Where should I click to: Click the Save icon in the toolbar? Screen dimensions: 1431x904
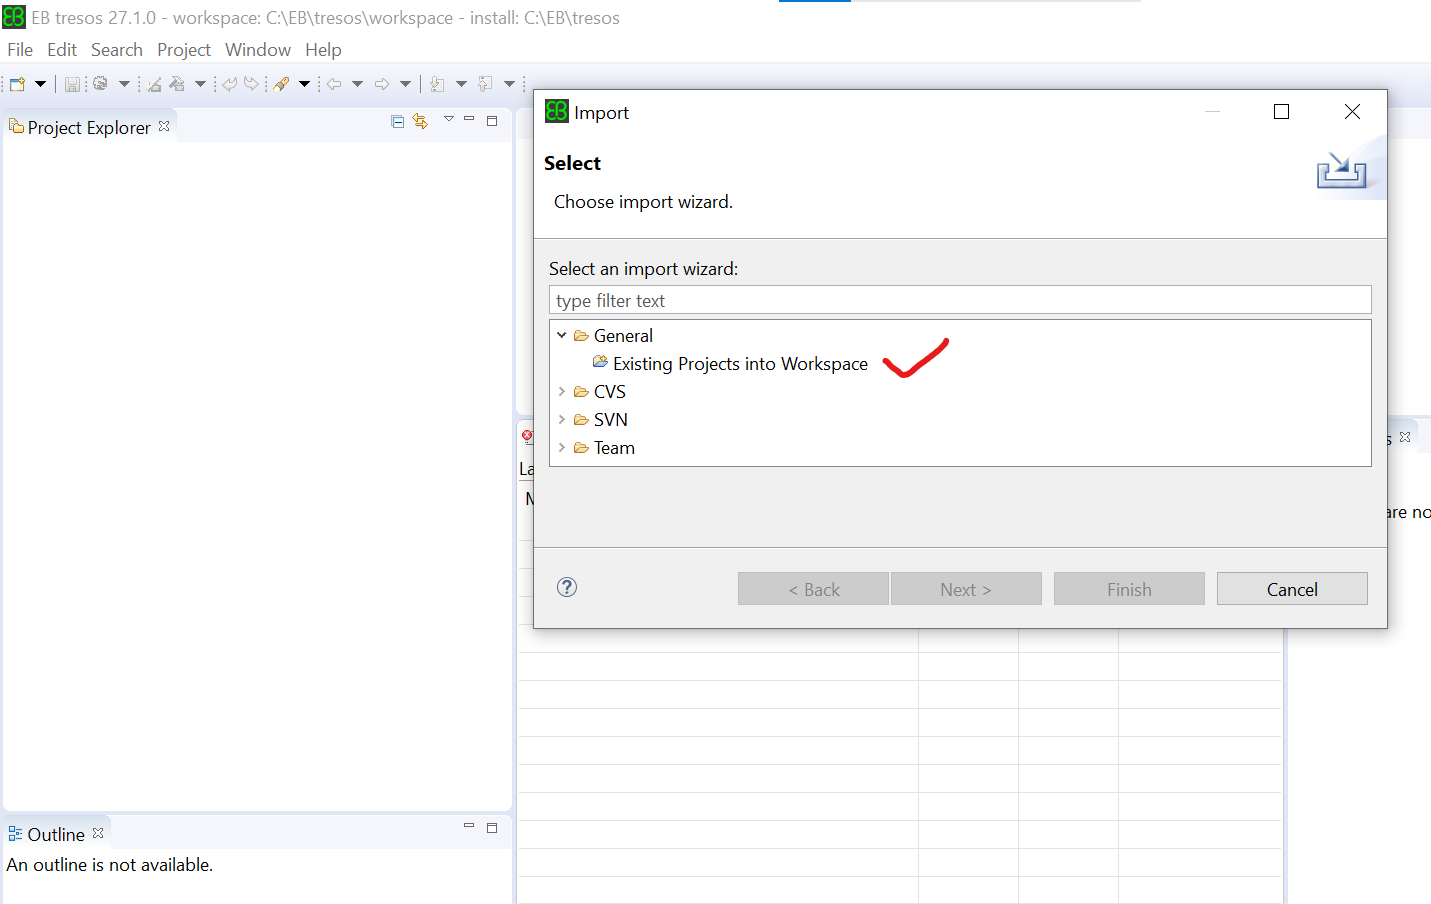click(x=72, y=84)
